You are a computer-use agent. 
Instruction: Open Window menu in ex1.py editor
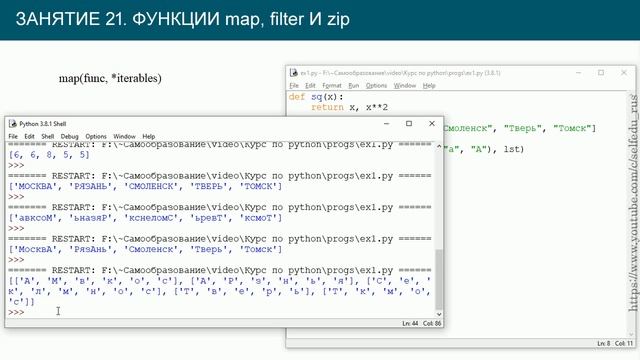405,85
